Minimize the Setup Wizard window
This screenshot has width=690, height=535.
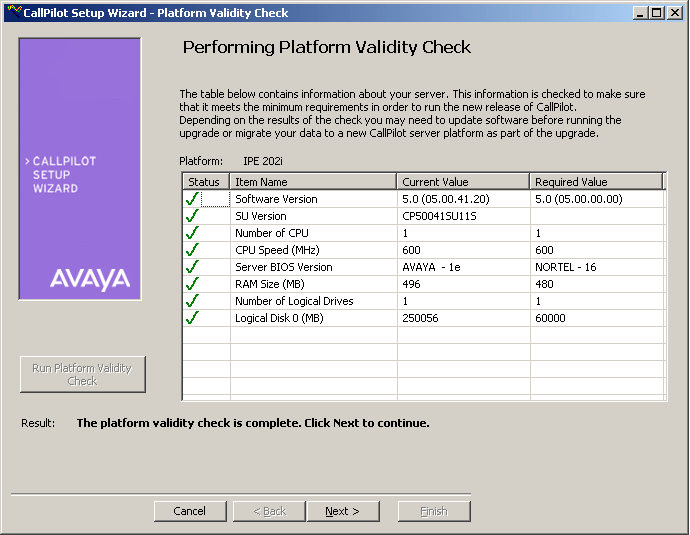click(x=640, y=13)
